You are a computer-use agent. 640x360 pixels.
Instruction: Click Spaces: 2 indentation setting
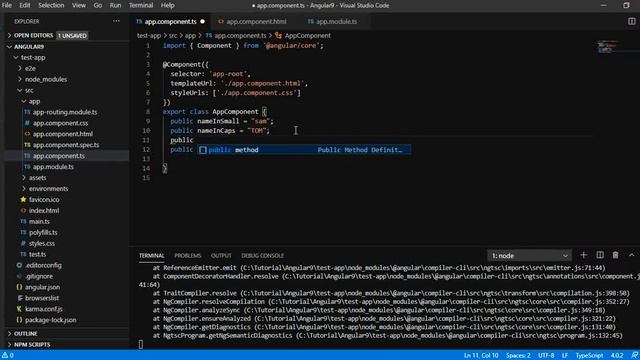pyautogui.click(x=518, y=355)
